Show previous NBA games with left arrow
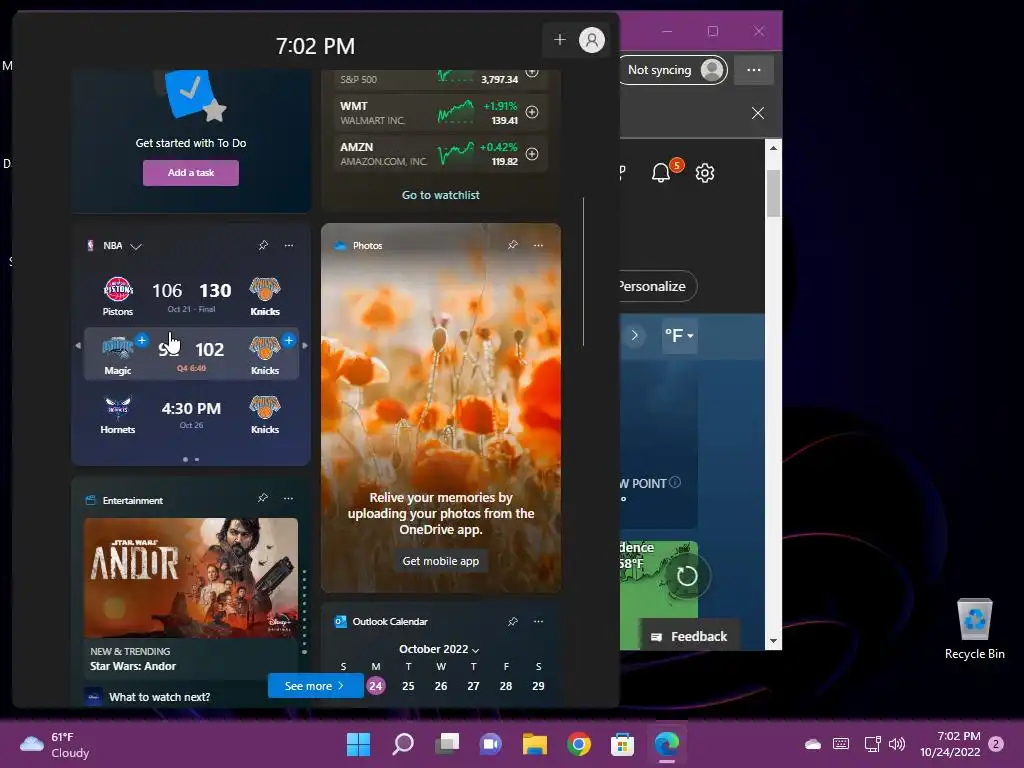The width and height of the screenshot is (1024, 768). 78,345
